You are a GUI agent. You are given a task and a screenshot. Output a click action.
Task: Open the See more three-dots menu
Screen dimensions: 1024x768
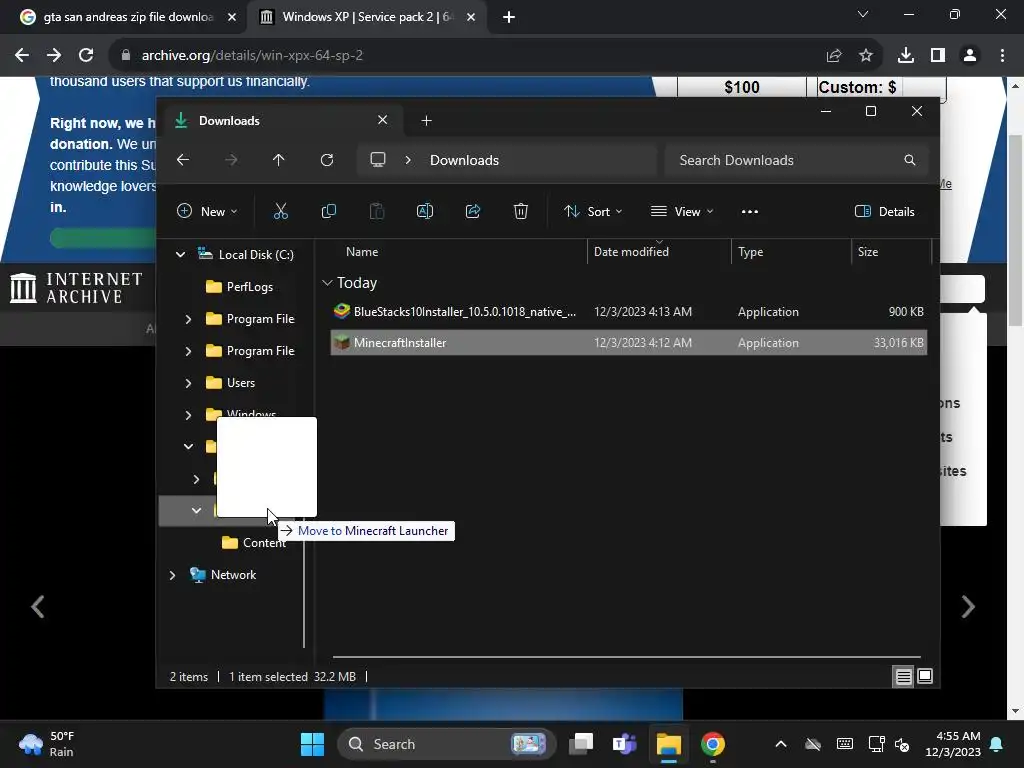pyautogui.click(x=750, y=212)
